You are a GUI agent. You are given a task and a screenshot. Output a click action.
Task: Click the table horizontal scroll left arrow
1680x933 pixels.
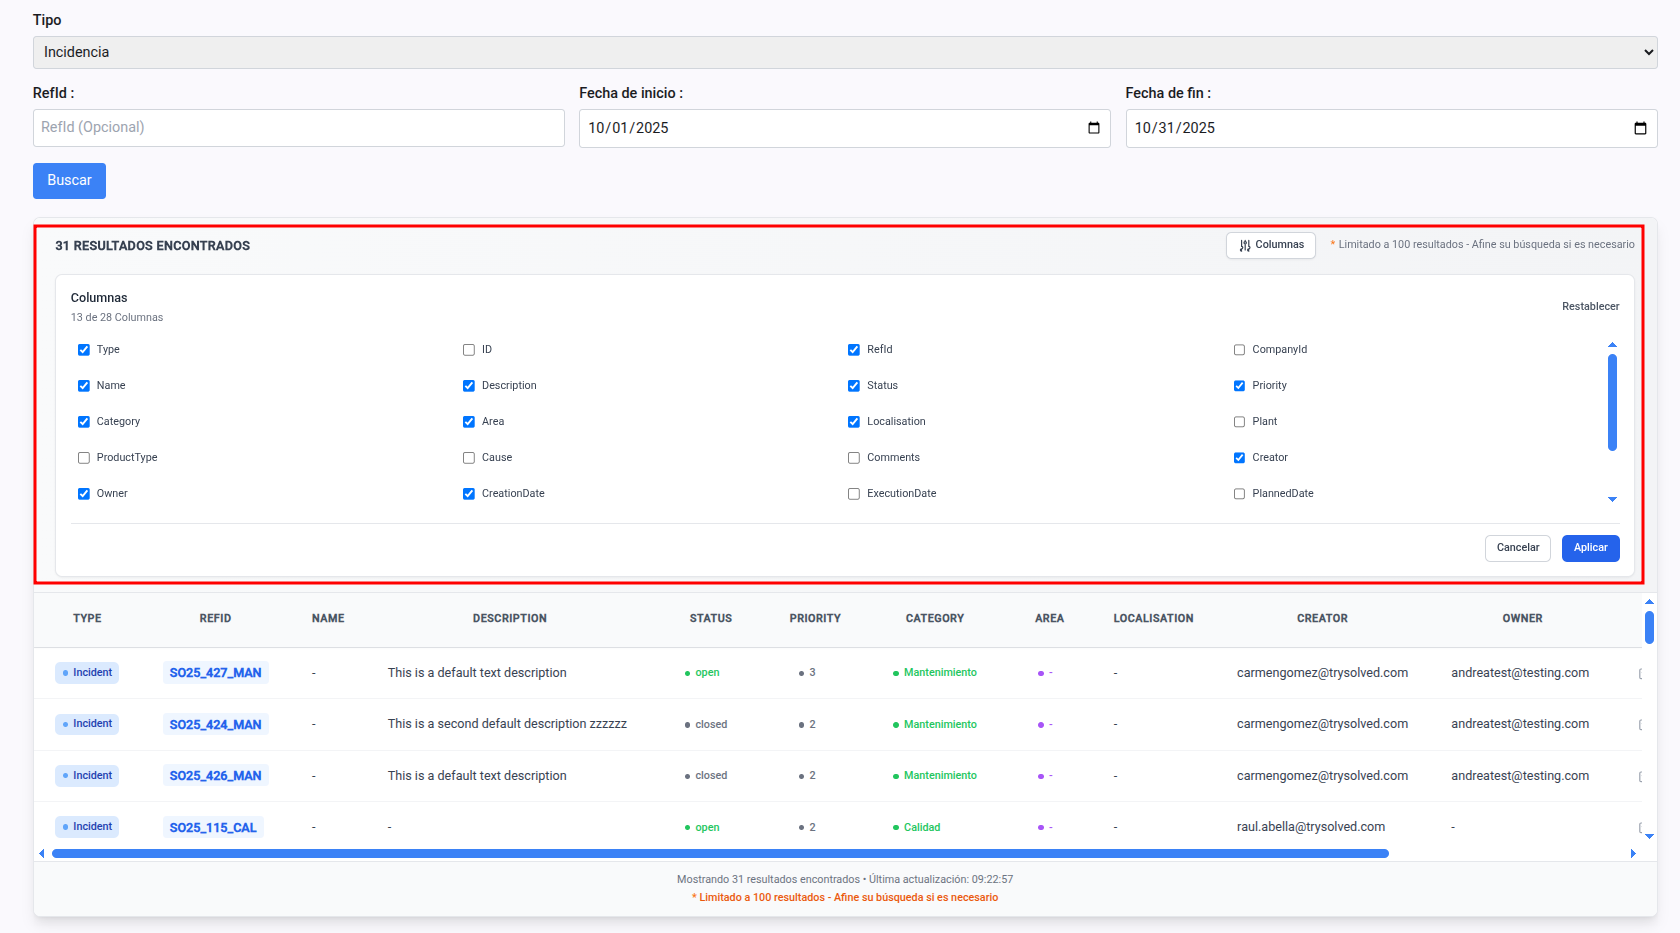tap(41, 854)
